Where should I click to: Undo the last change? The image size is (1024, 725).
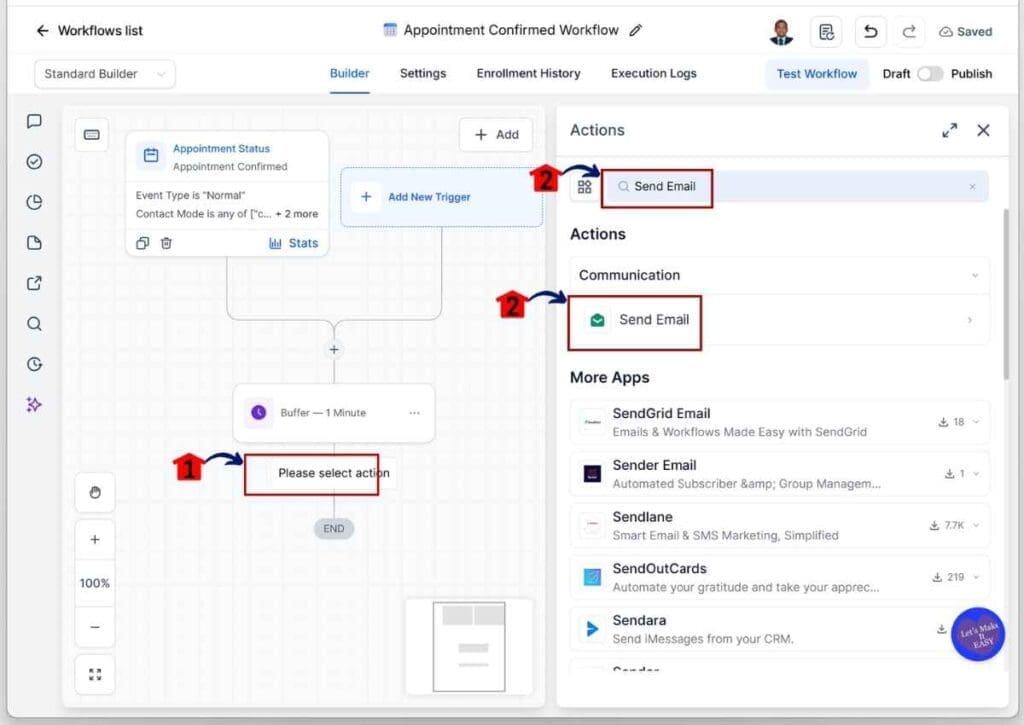point(871,31)
